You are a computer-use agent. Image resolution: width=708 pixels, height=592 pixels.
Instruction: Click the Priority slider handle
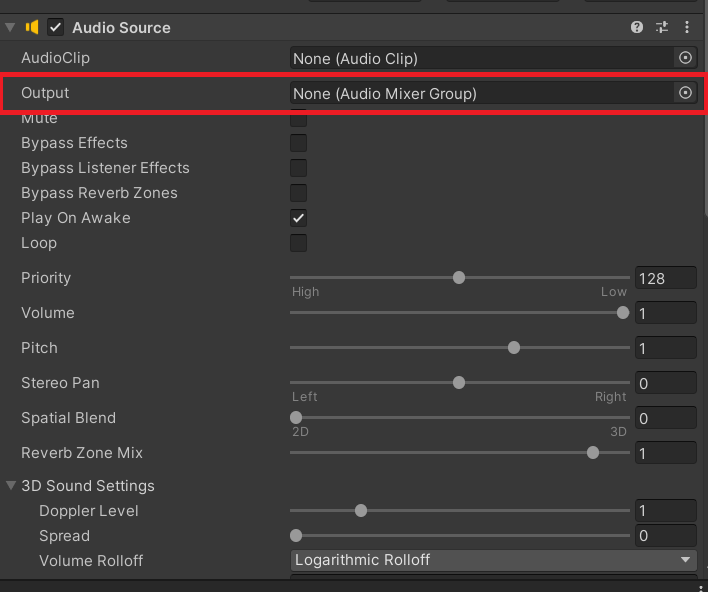(459, 278)
